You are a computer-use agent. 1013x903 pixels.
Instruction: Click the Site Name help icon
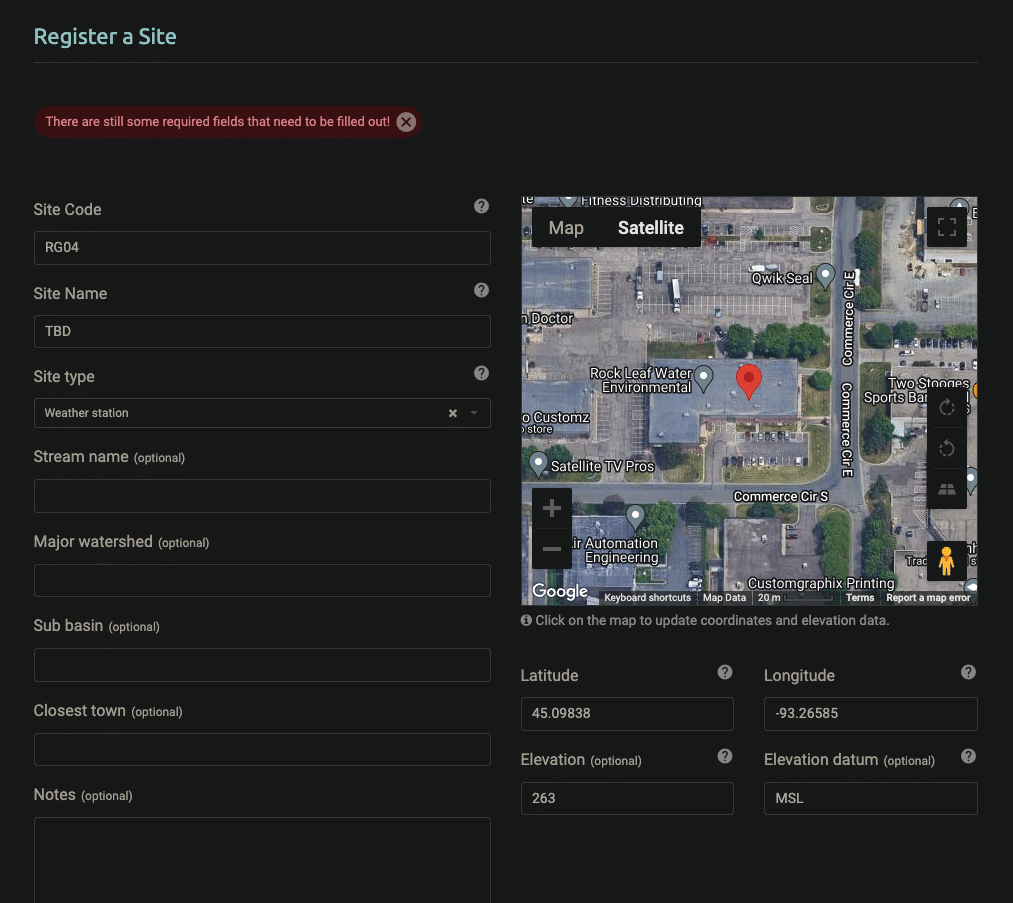click(481, 290)
